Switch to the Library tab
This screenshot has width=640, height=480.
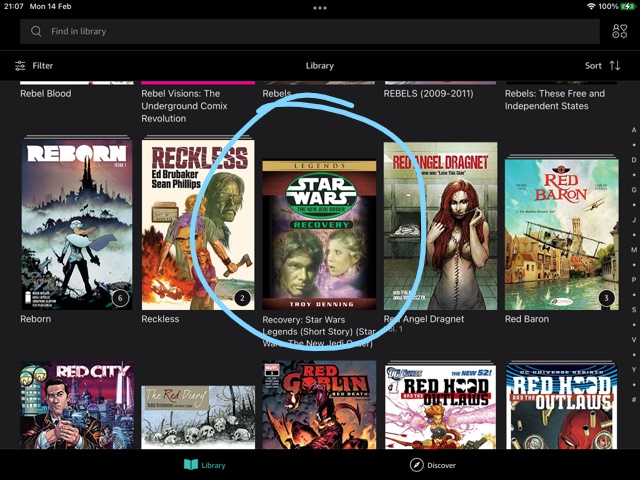(204, 465)
